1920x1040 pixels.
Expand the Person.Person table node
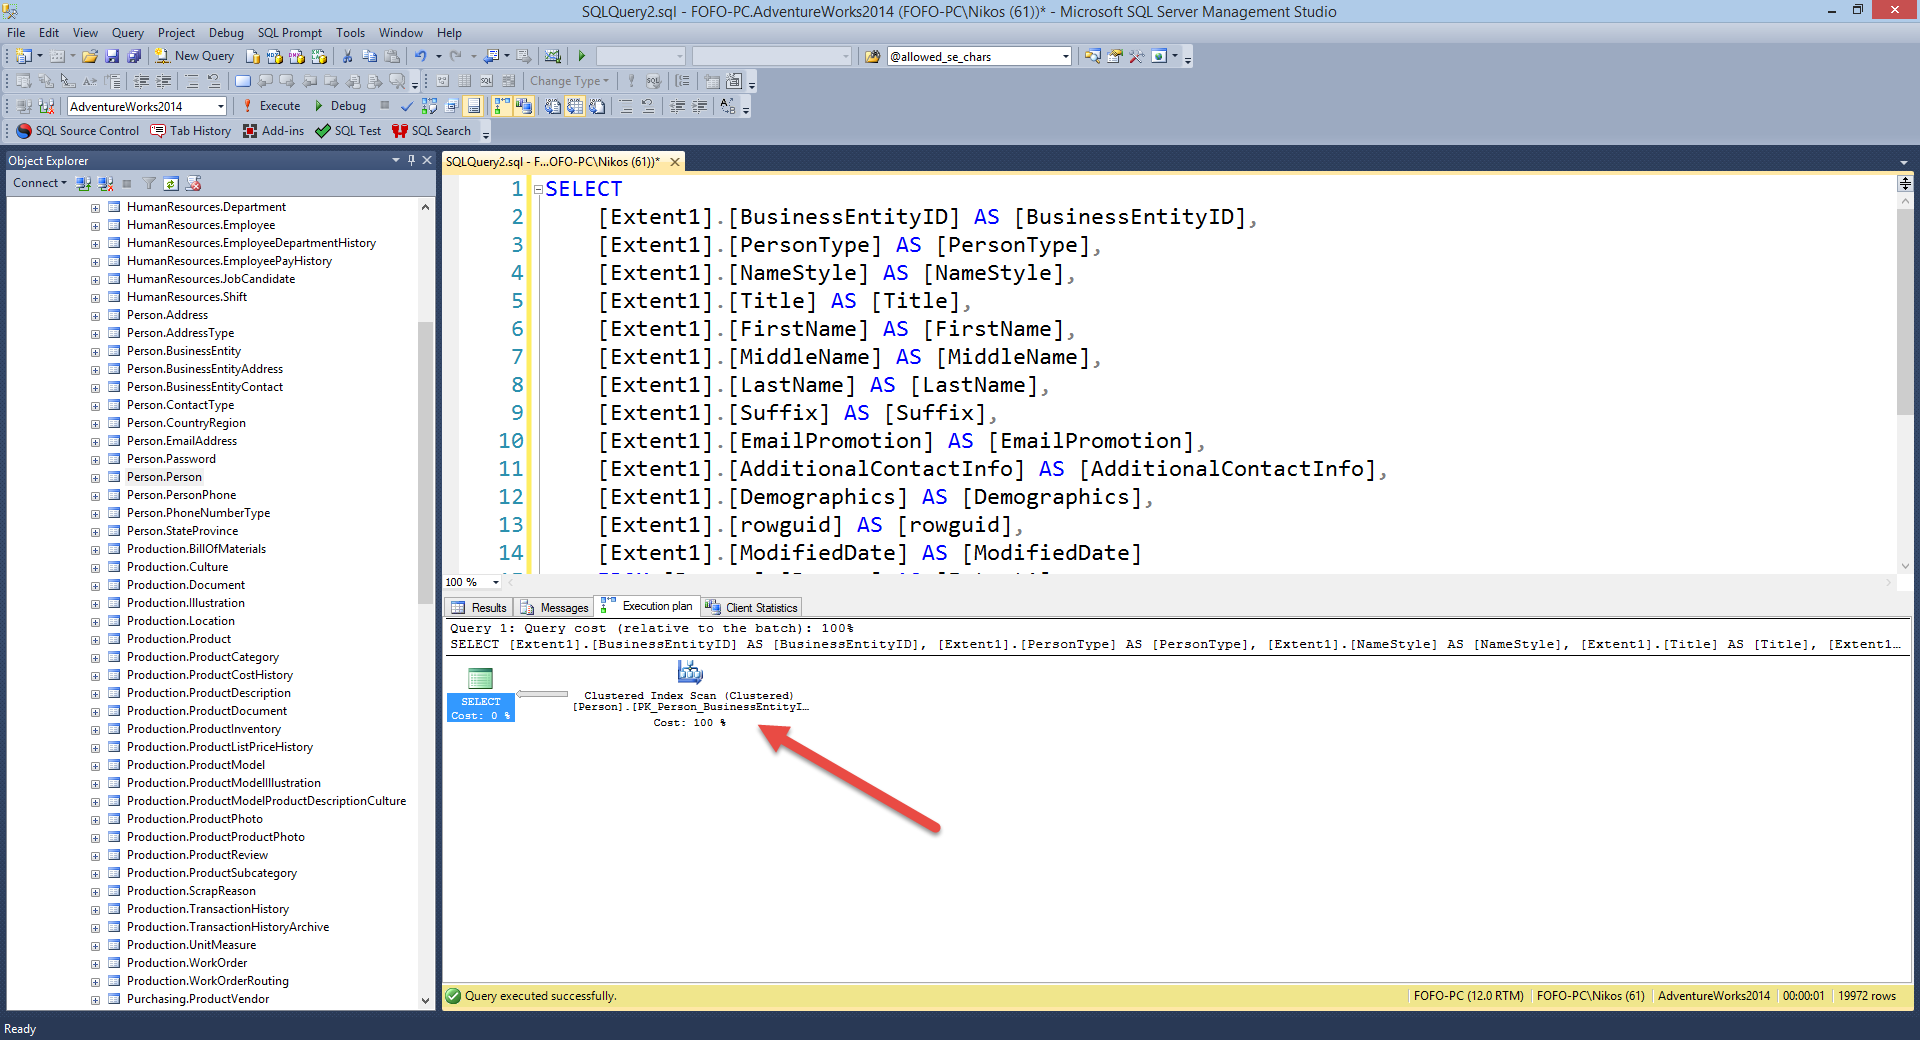[95, 478]
